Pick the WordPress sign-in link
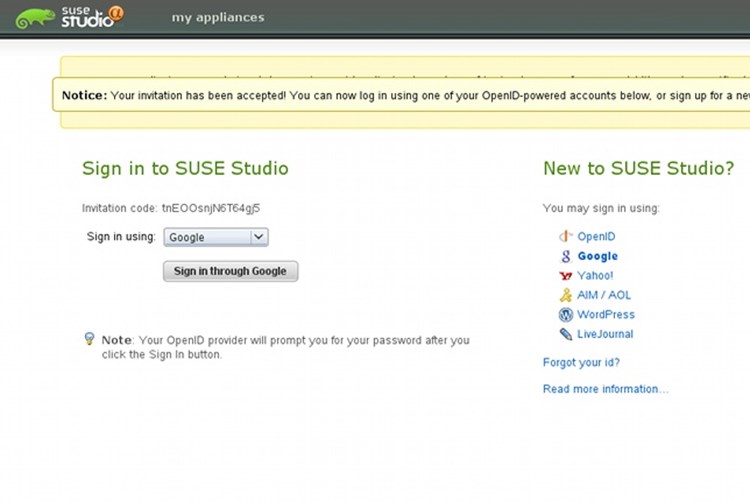 tap(606, 314)
